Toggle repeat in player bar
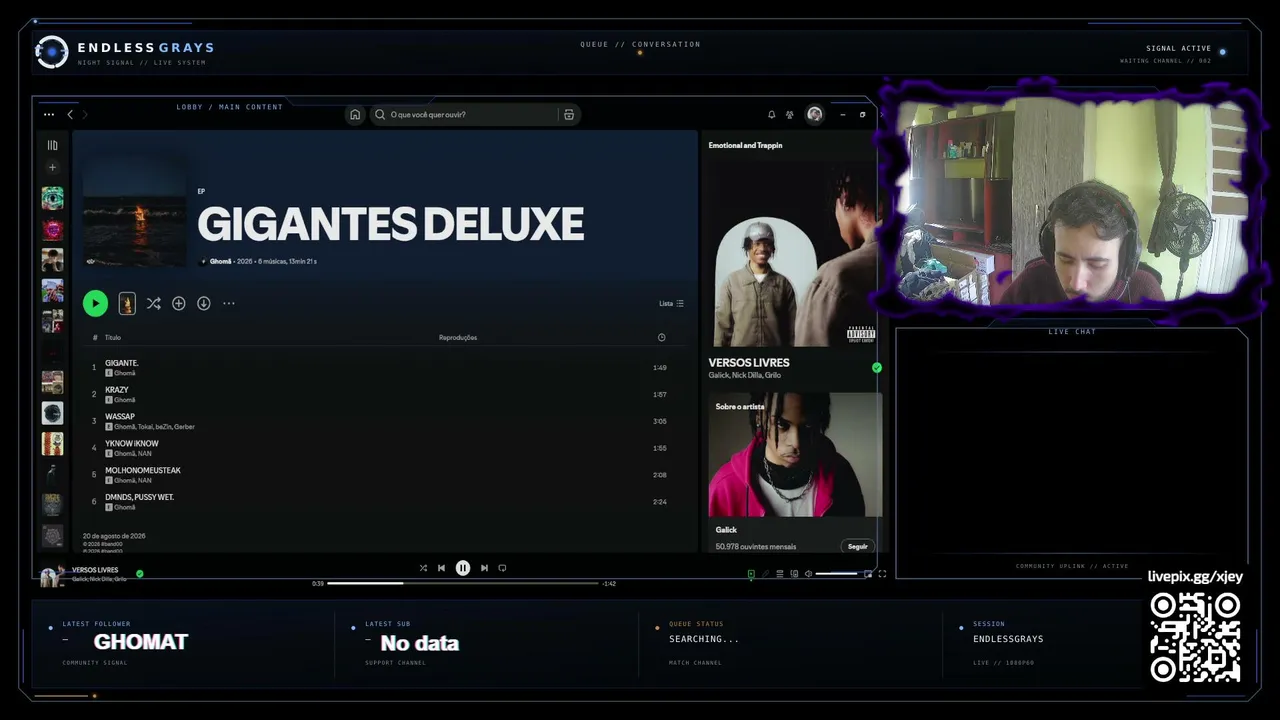The height and width of the screenshot is (720, 1280). 502,568
